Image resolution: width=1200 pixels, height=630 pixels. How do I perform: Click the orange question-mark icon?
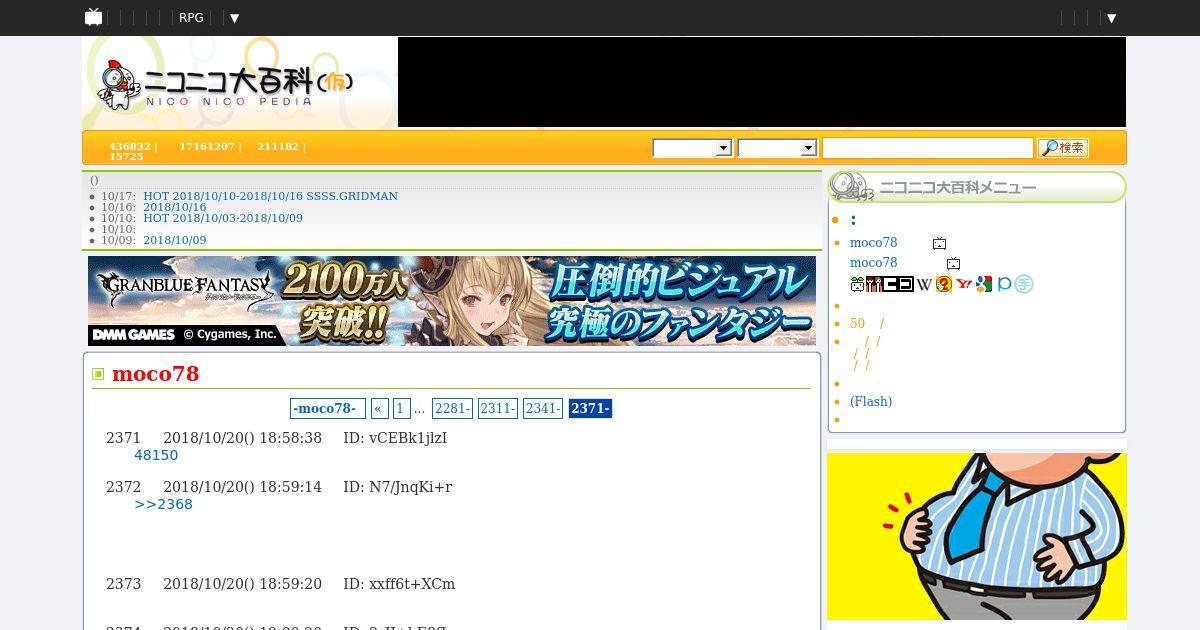tap(943, 284)
